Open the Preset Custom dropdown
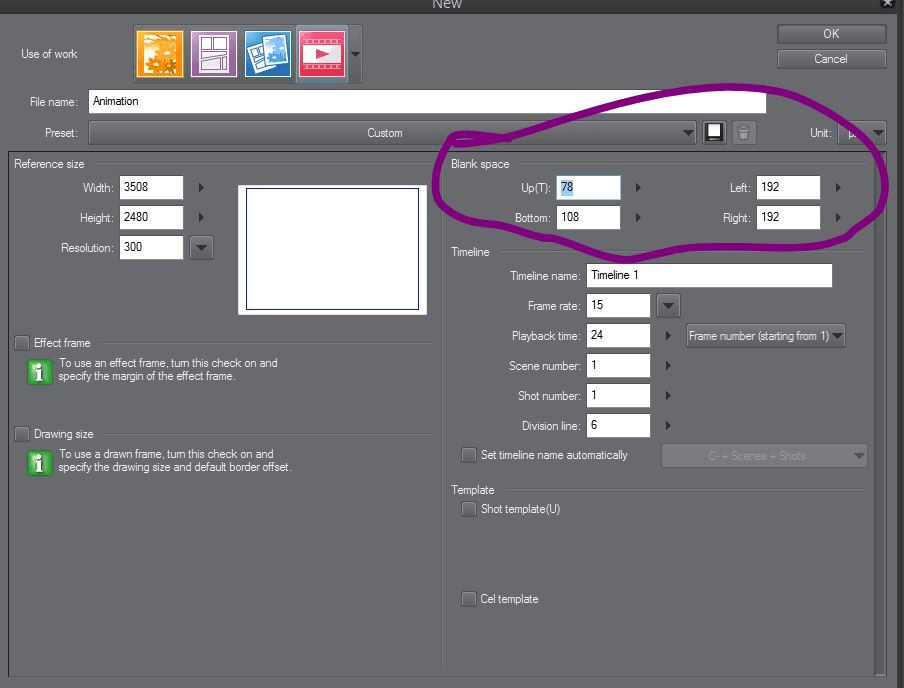The height and width of the screenshot is (688, 904). 393,133
